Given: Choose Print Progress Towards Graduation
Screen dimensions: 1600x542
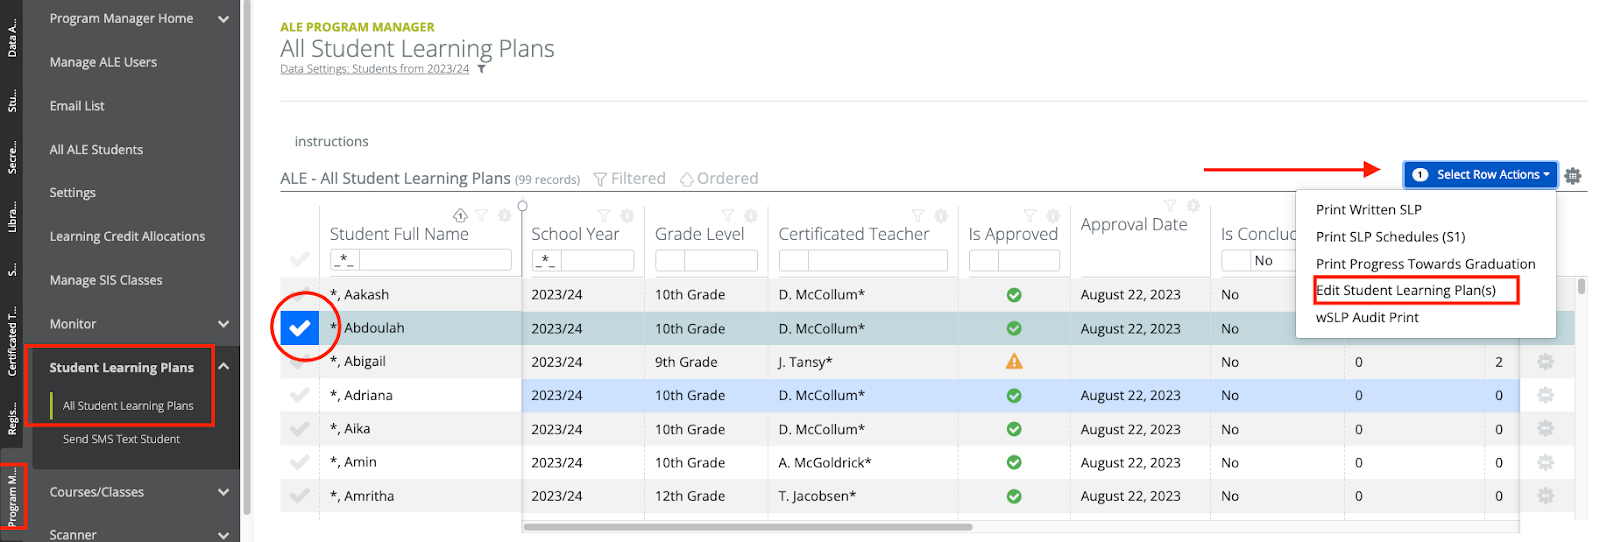Looking at the screenshot, I should click(1426, 264).
